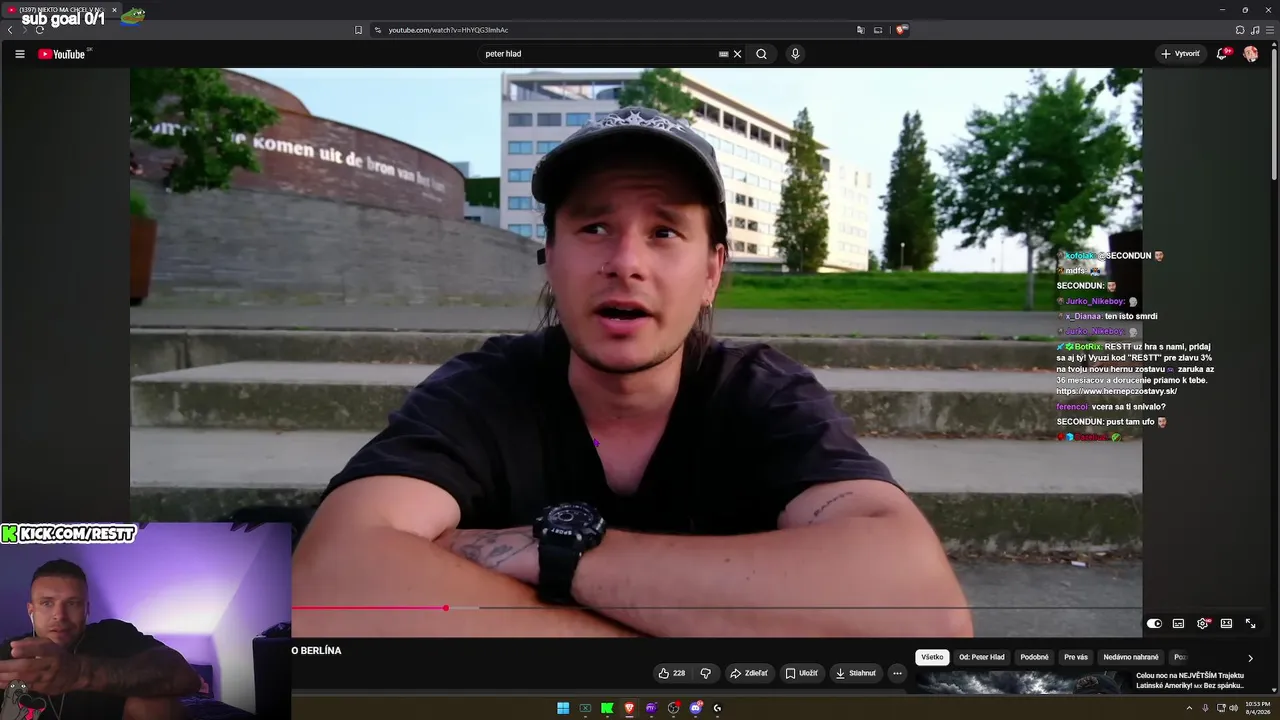This screenshot has width=1280, height=720.
Task: Open the Kick app on taskbar
Action: (x=607, y=708)
